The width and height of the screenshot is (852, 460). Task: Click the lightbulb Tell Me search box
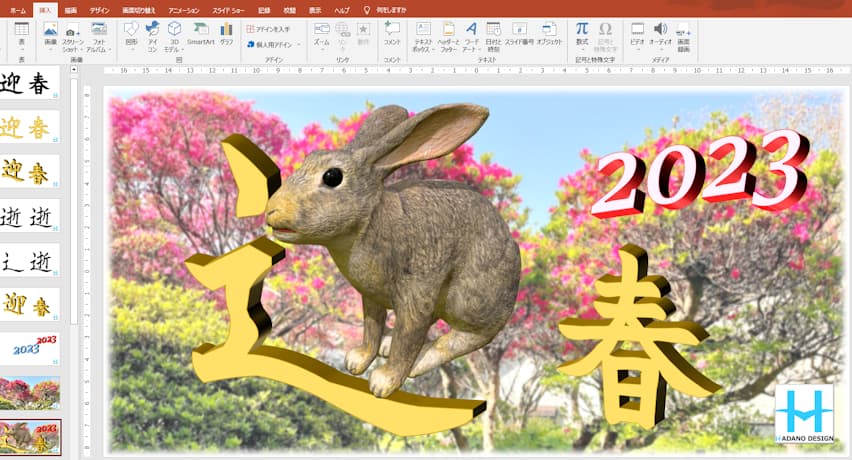pos(386,10)
